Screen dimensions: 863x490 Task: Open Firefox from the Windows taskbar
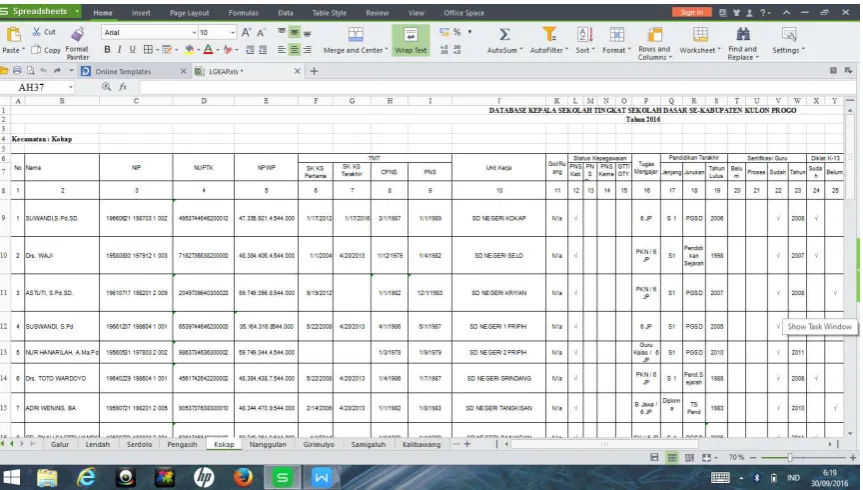pyautogui.click(x=243, y=477)
